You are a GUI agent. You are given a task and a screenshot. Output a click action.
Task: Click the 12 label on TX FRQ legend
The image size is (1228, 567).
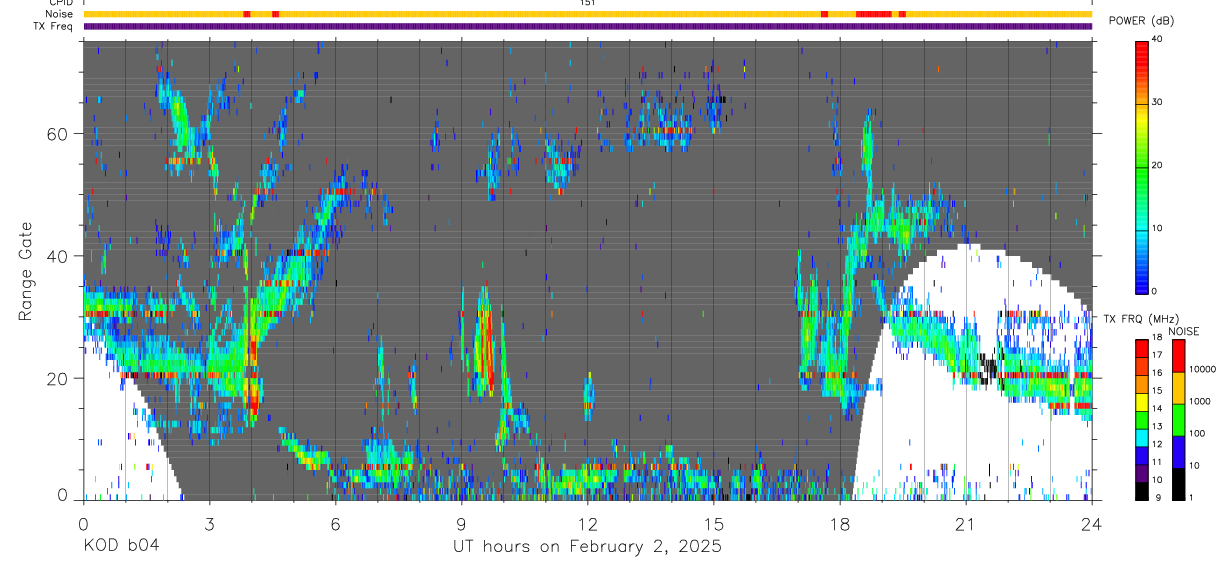click(1157, 443)
